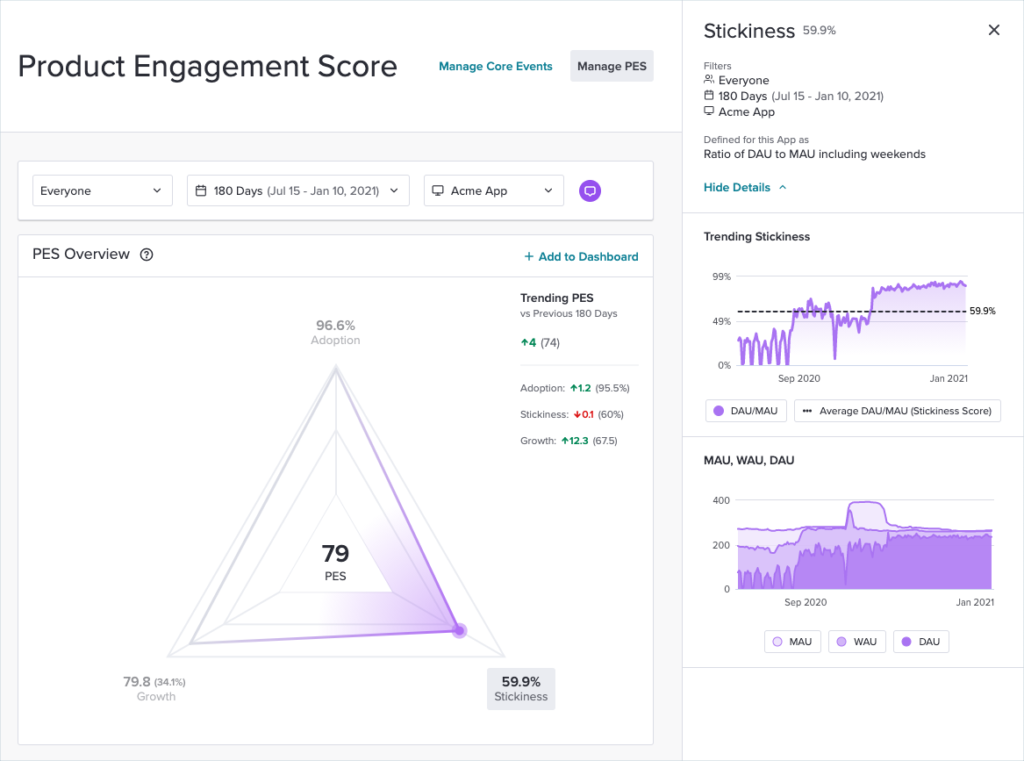
Task: Click the monitor icon next to Acme App filter
Action: [437, 190]
